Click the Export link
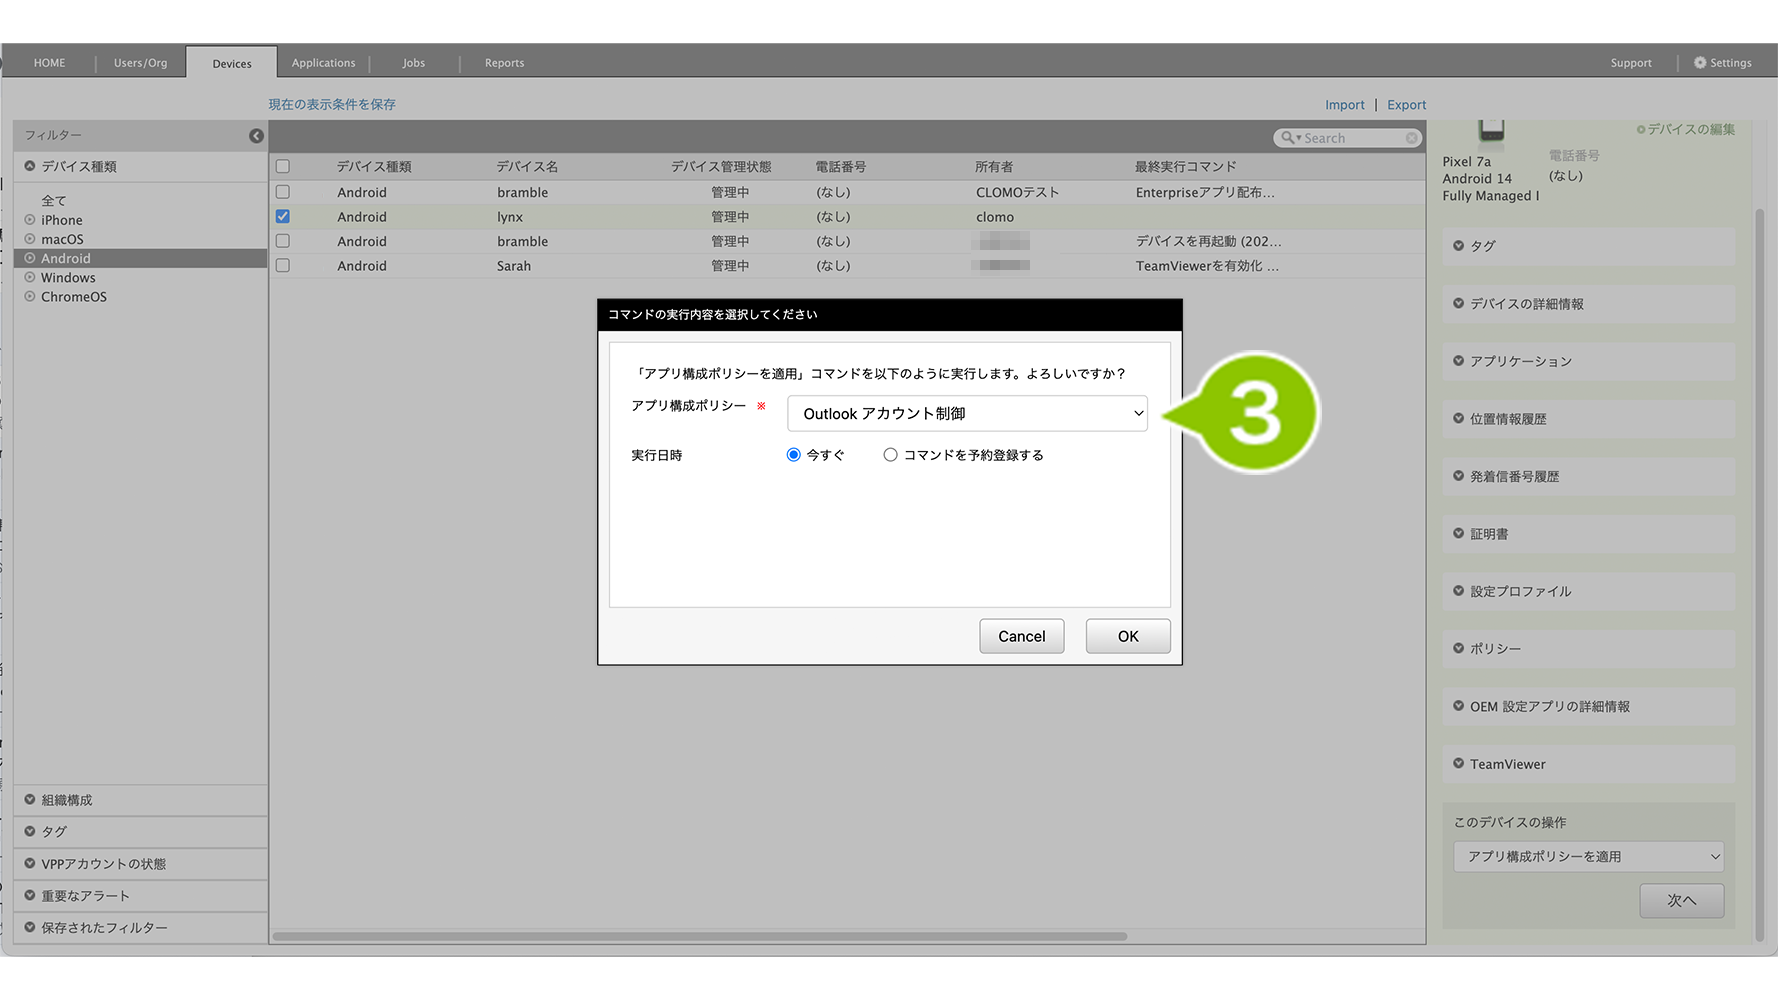Image resolution: width=1778 pixels, height=1000 pixels. pyautogui.click(x=1406, y=105)
